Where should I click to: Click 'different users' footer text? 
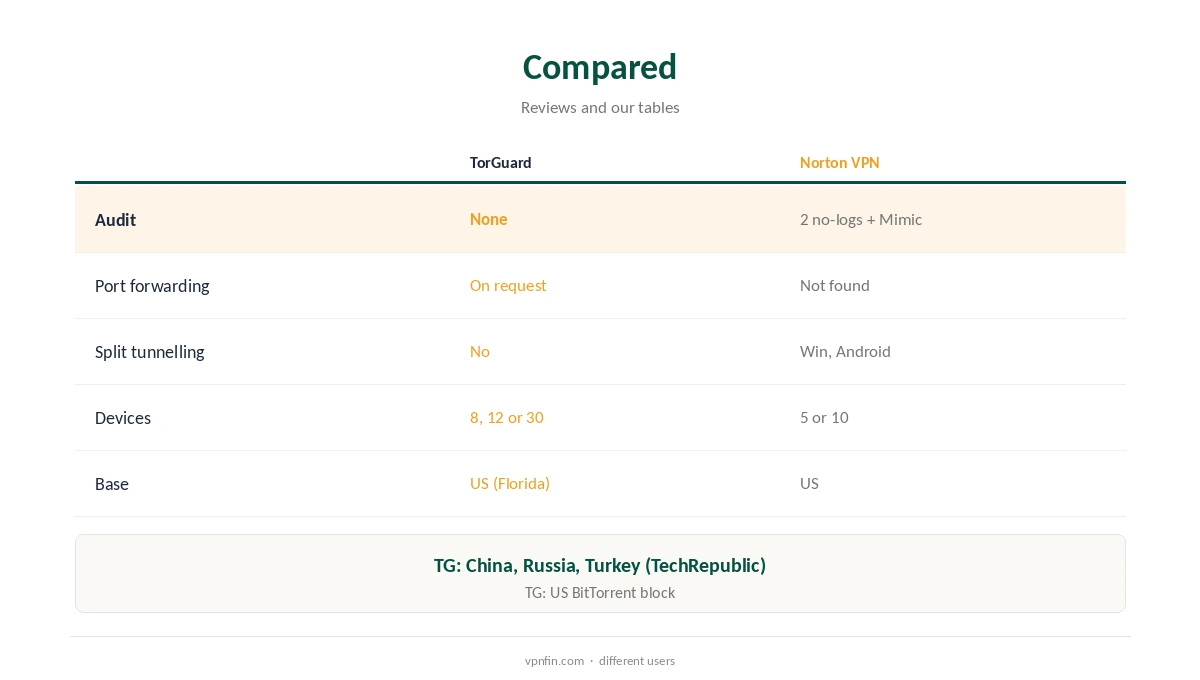(637, 661)
